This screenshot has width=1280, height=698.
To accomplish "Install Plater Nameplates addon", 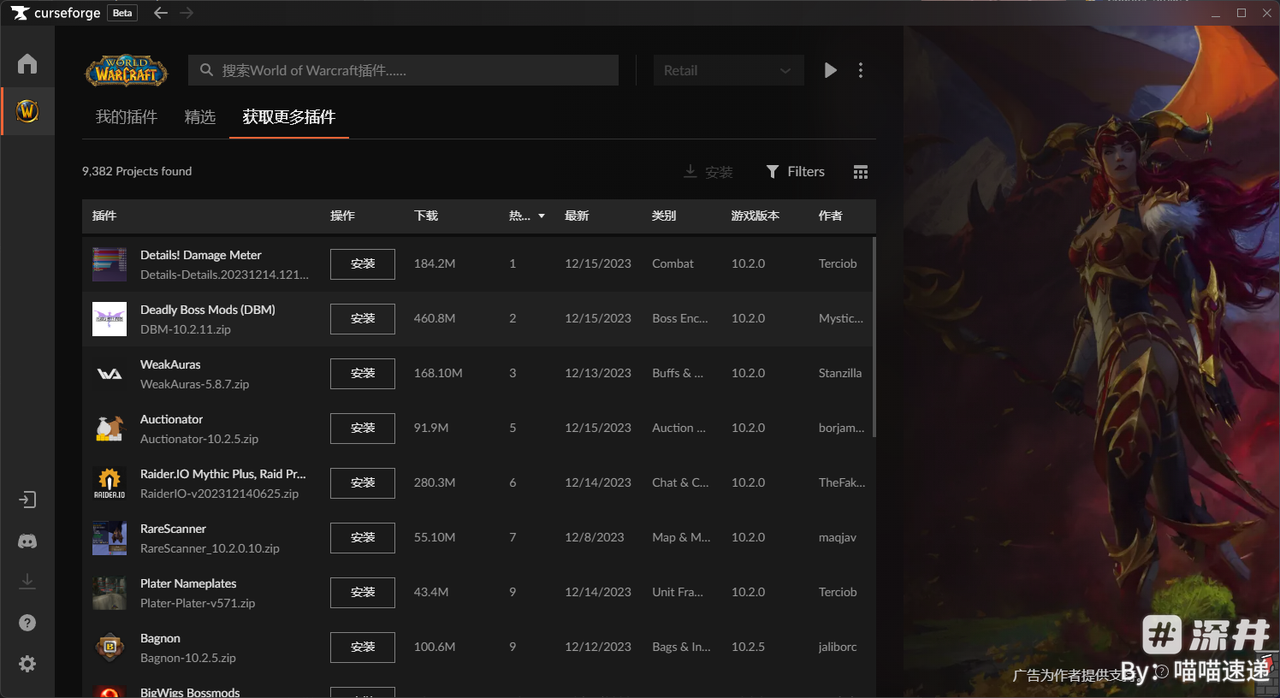I will [362, 592].
